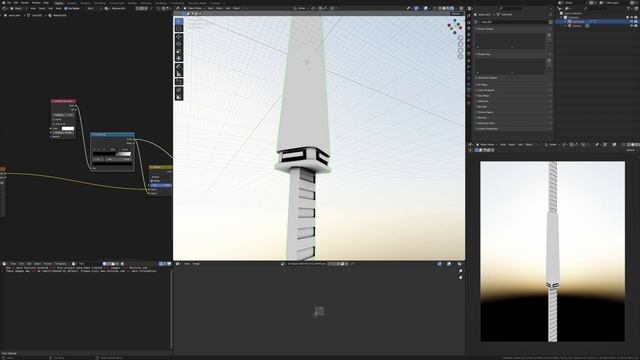This screenshot has height=360, width=640.
Task: Toggle the Use Nodes checkbox
Action: (x=66, y=8)
